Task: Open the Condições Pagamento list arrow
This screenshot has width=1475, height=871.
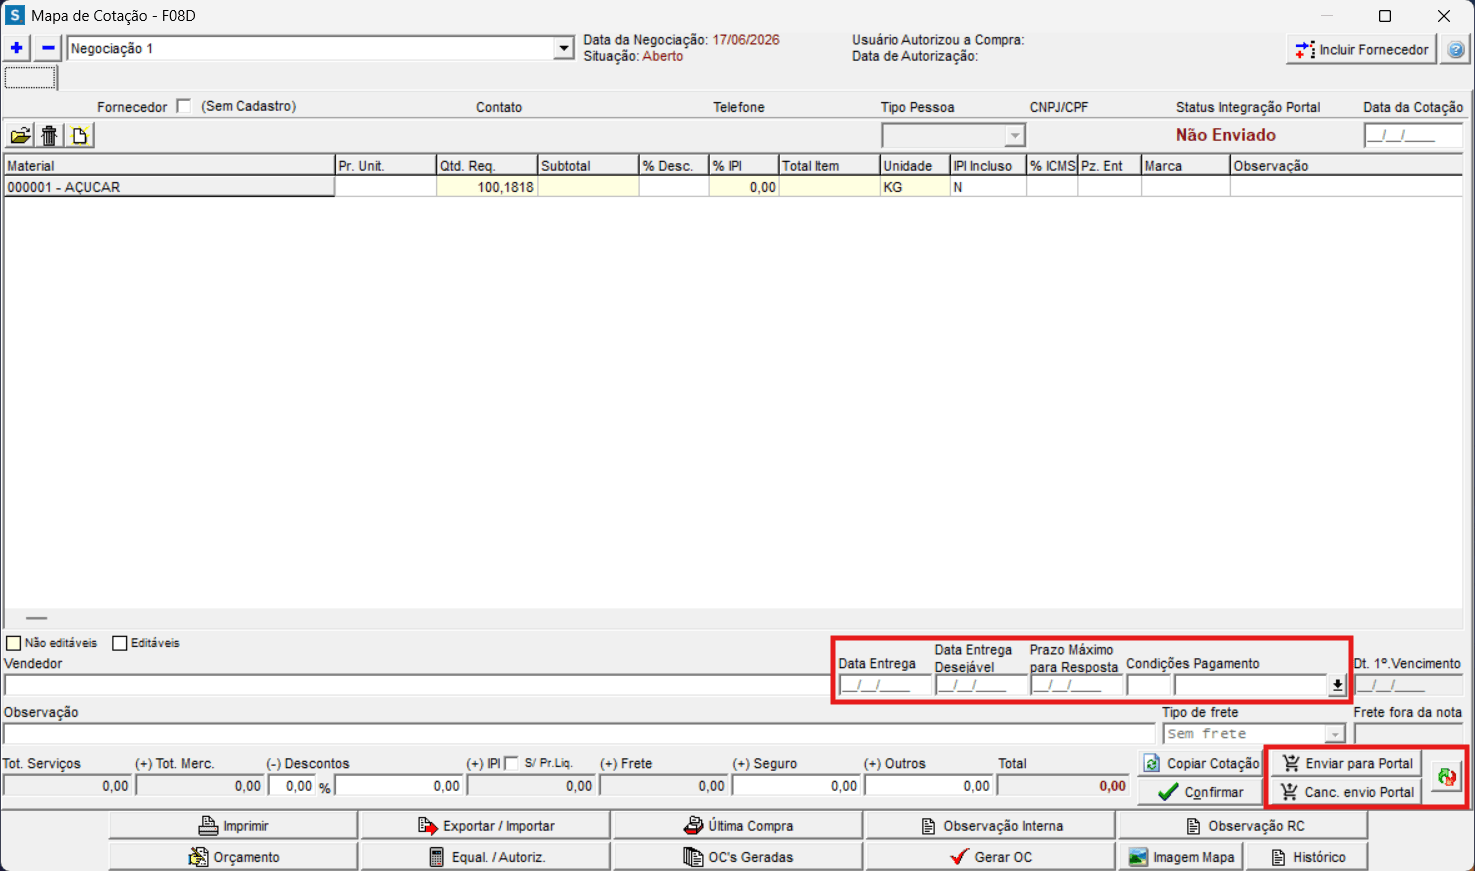Action: [x=1337, y=685]
